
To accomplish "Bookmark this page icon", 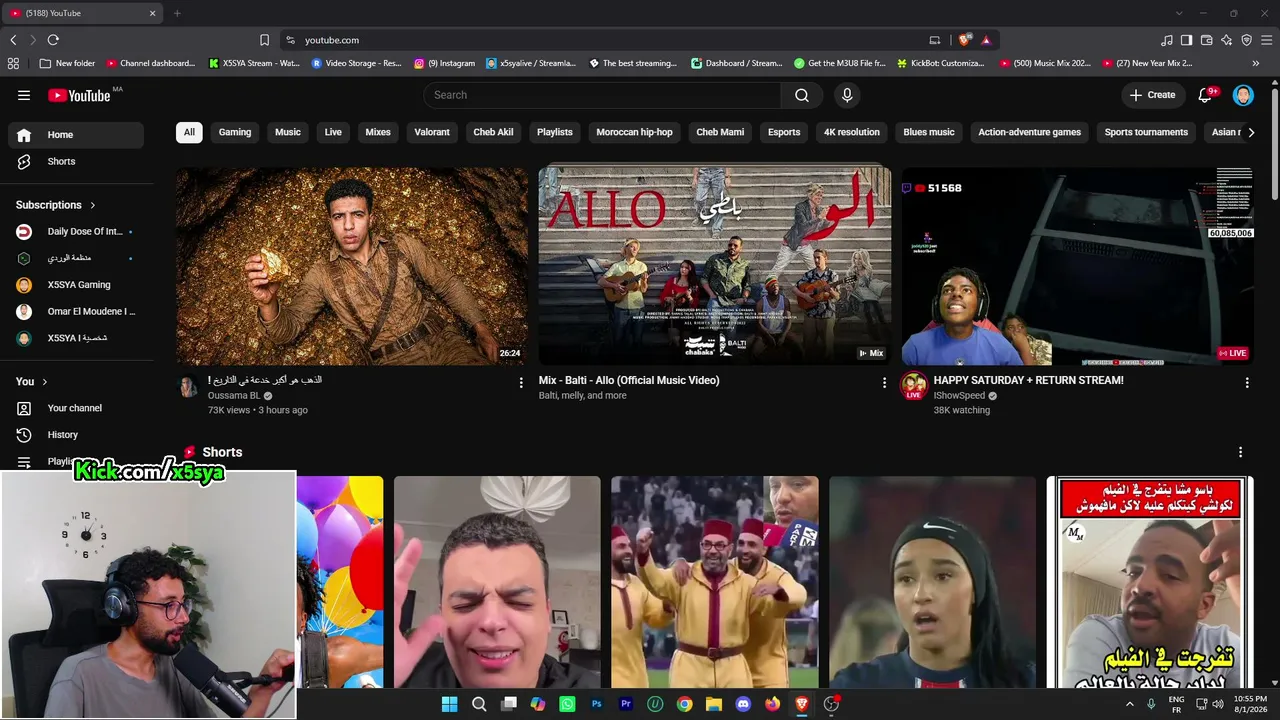I will click(x=264, y=40).
